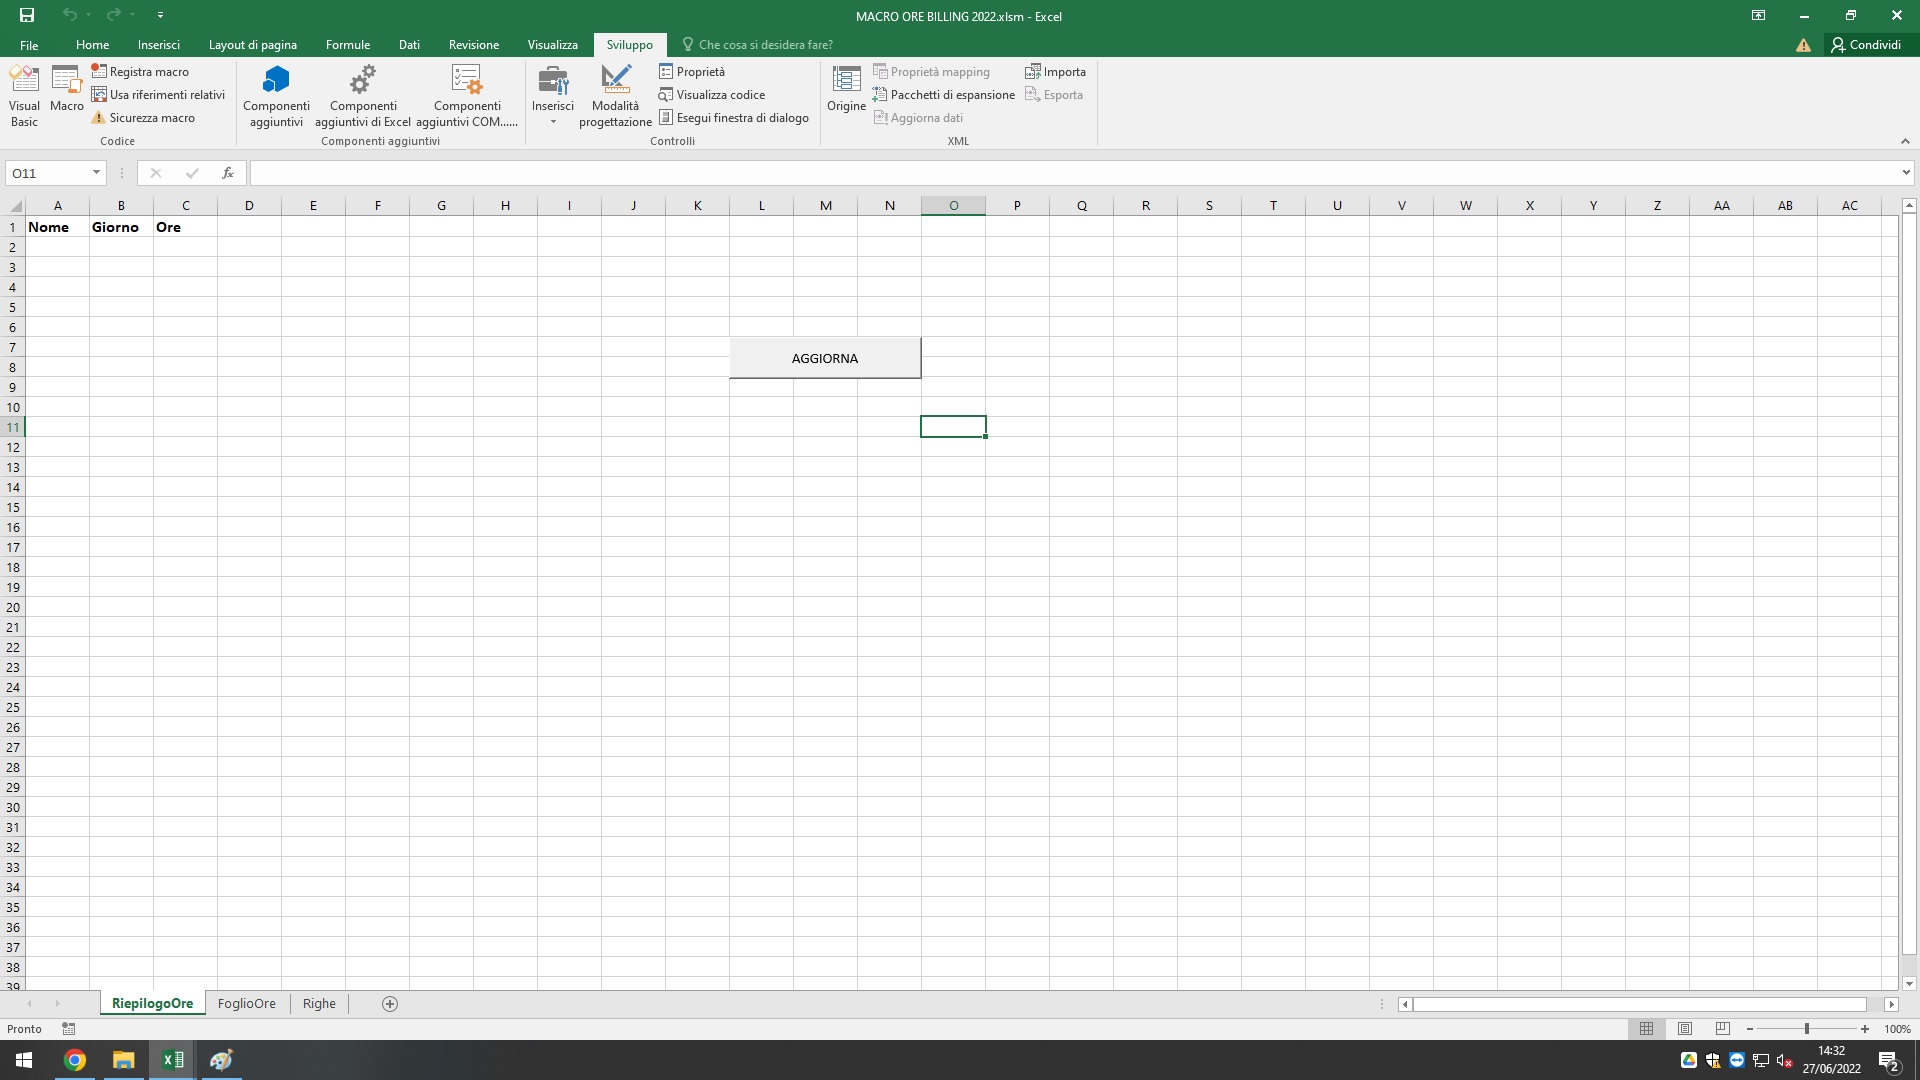Zoom in with the plus button
This screenshot has width=1920, height=1080.
(x=1865, y=1029)
